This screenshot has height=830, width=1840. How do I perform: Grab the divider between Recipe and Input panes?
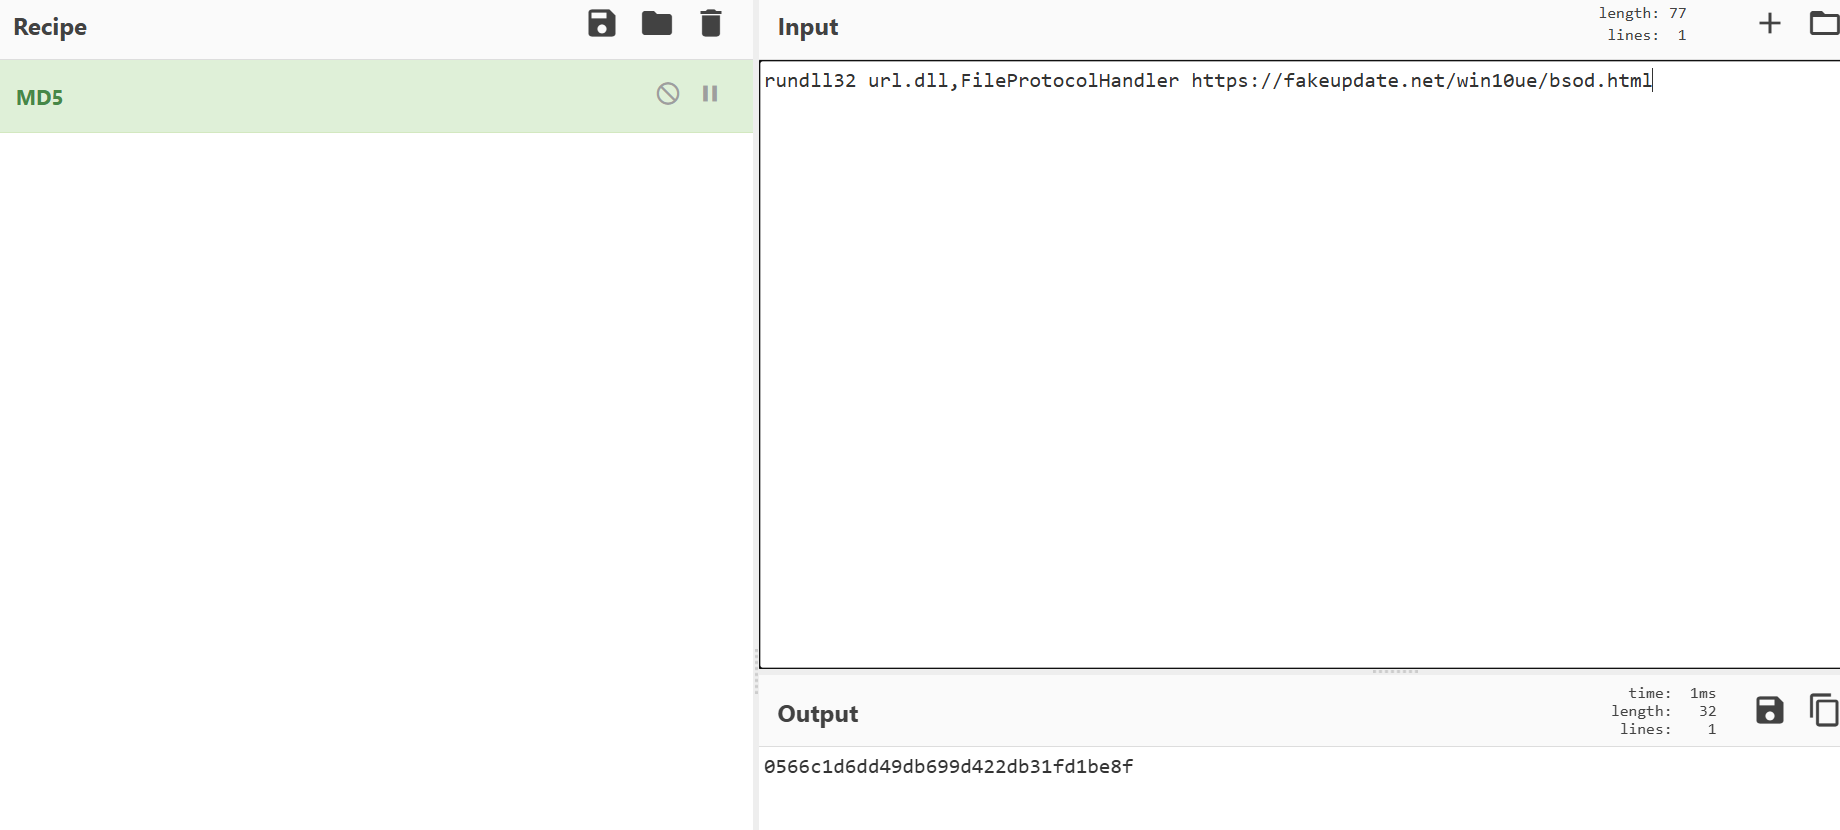[756, 670]
